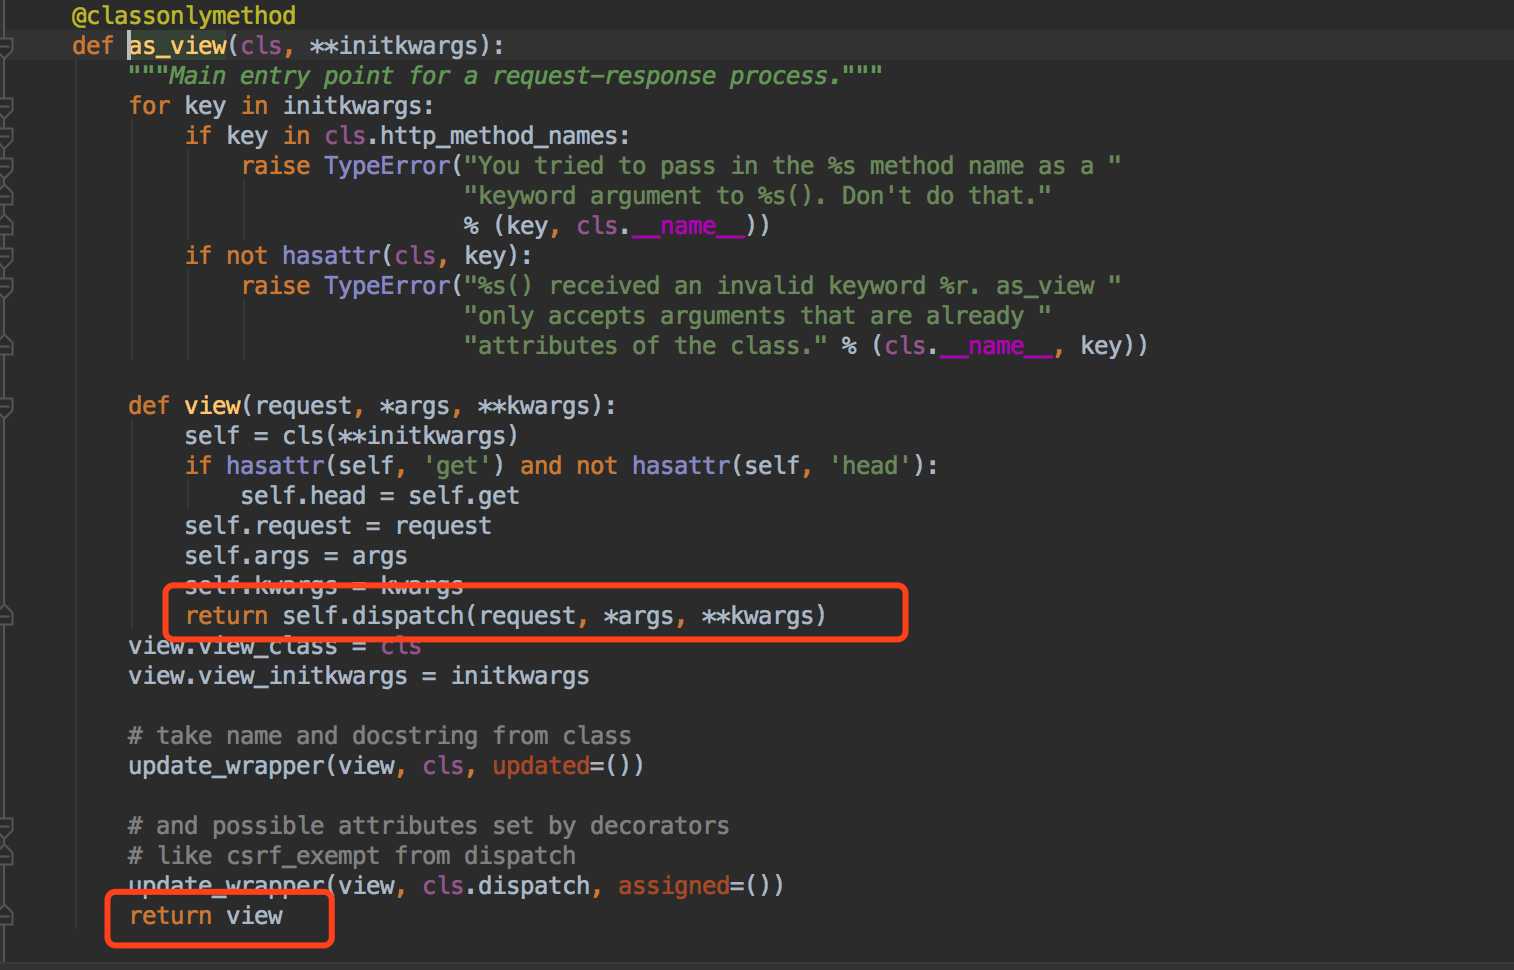Place cursor on as_view function name
1514x970 pixels.
click(177, 46)
